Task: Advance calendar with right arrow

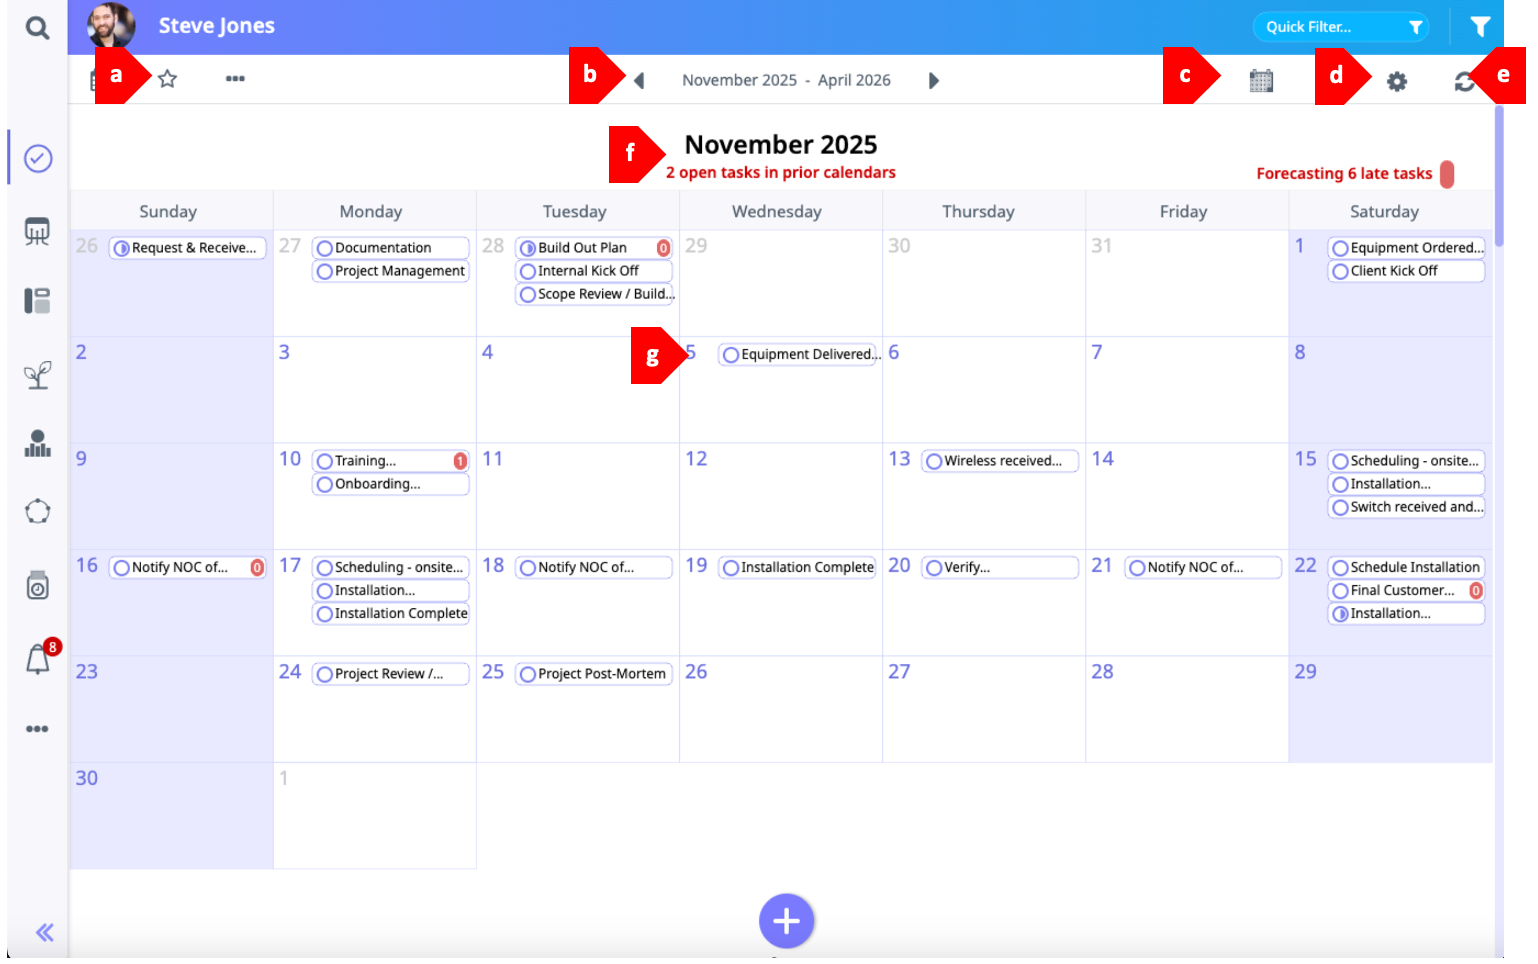Action: tap(933, 81)
